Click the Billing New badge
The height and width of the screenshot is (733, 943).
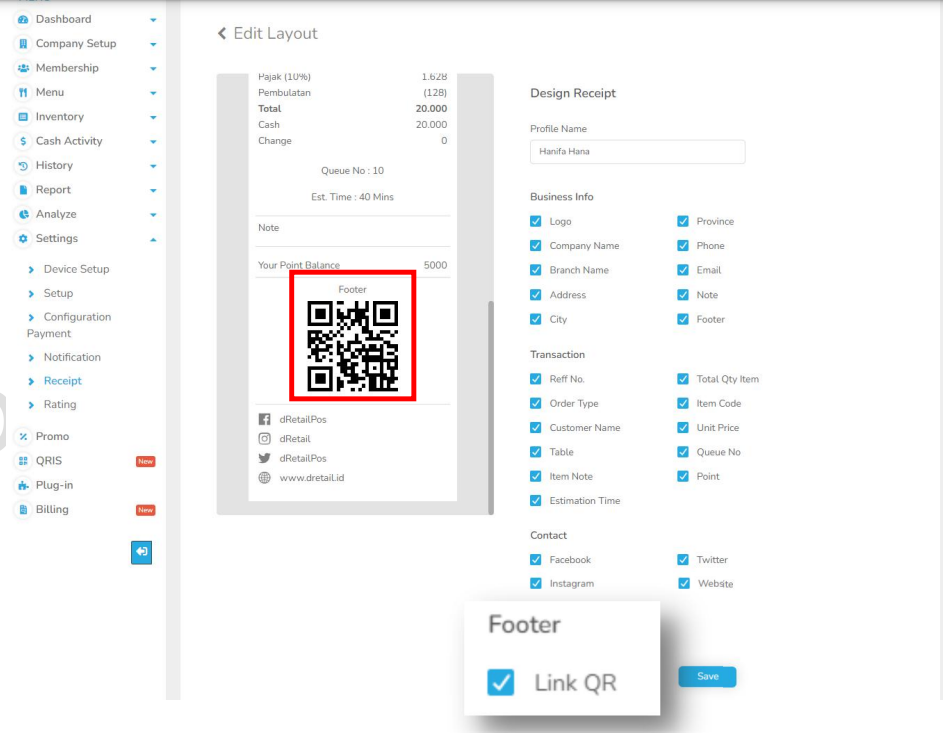click(x=146, y=510)
